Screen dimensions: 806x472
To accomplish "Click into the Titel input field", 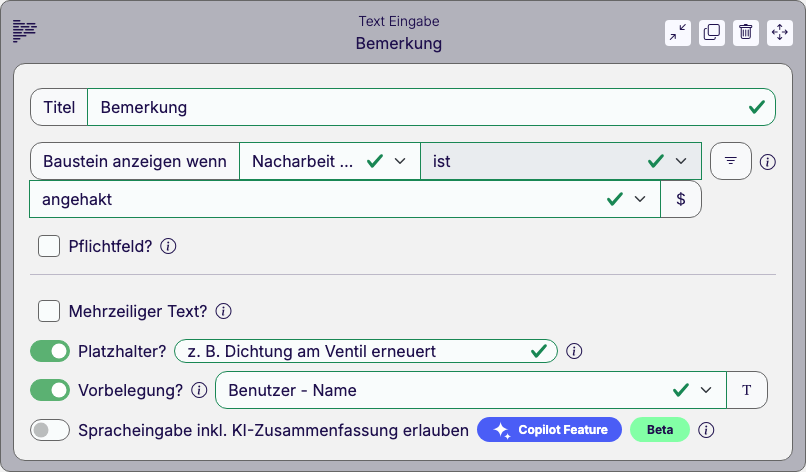I will coord(431,107).
